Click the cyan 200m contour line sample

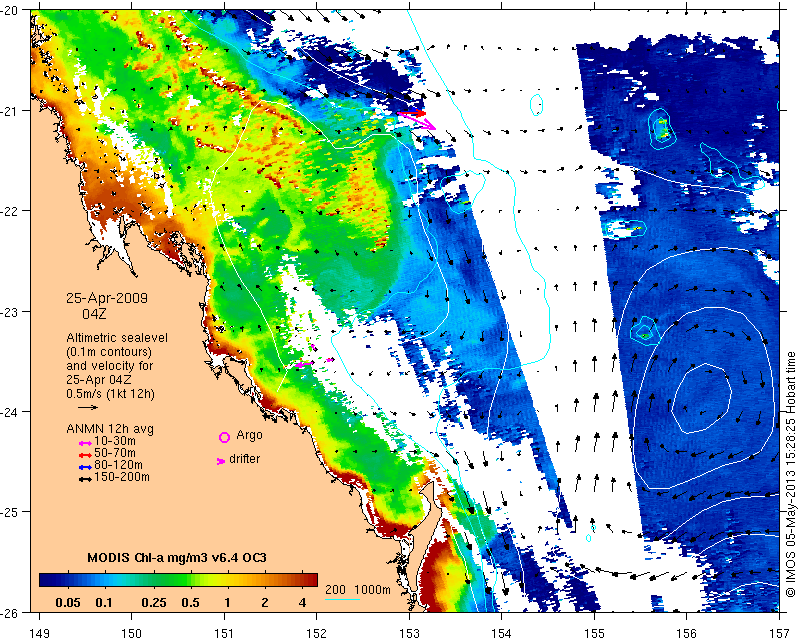point(342,599)
